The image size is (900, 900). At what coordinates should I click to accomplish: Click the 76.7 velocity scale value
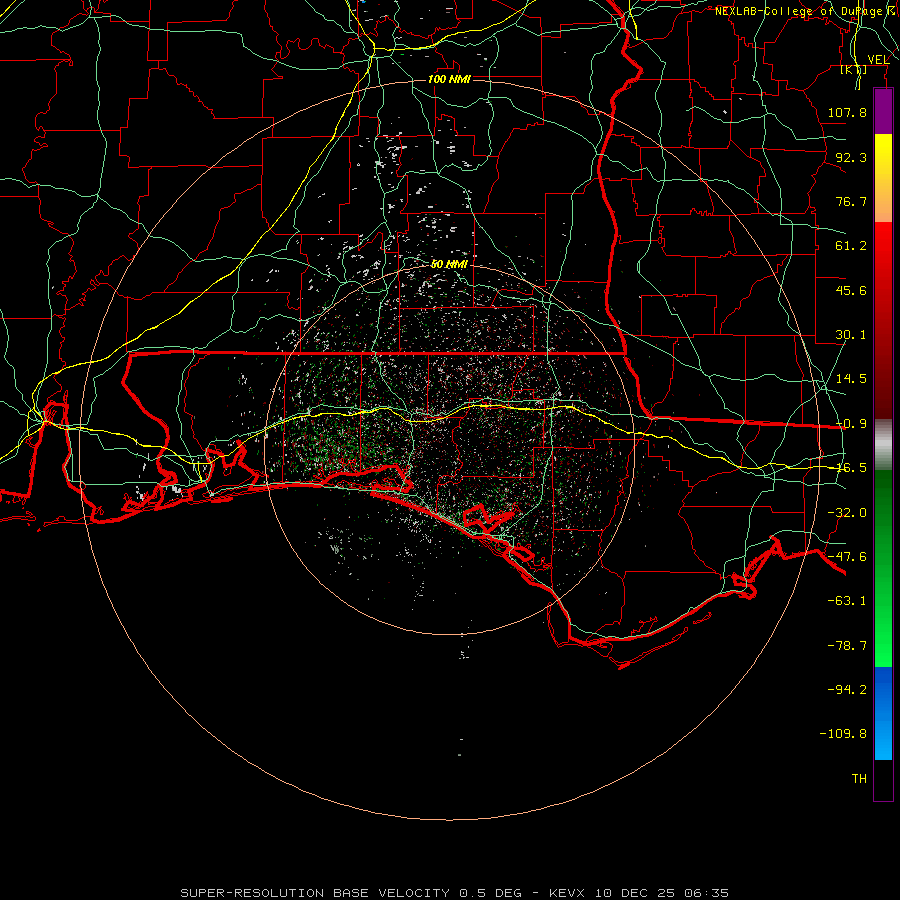click(x=851, y=201)
